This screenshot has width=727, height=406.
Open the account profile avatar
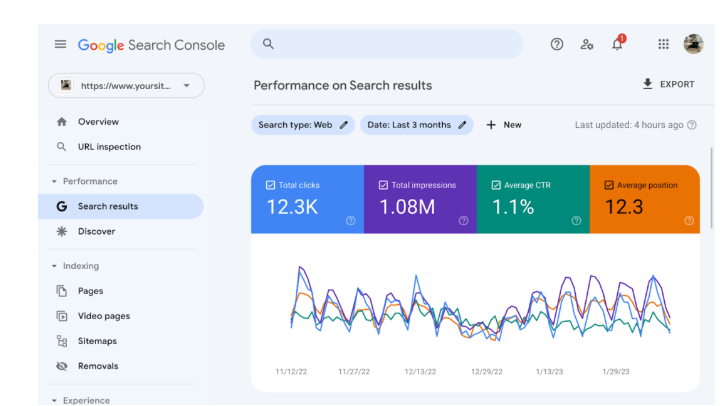tap(693, 44)
